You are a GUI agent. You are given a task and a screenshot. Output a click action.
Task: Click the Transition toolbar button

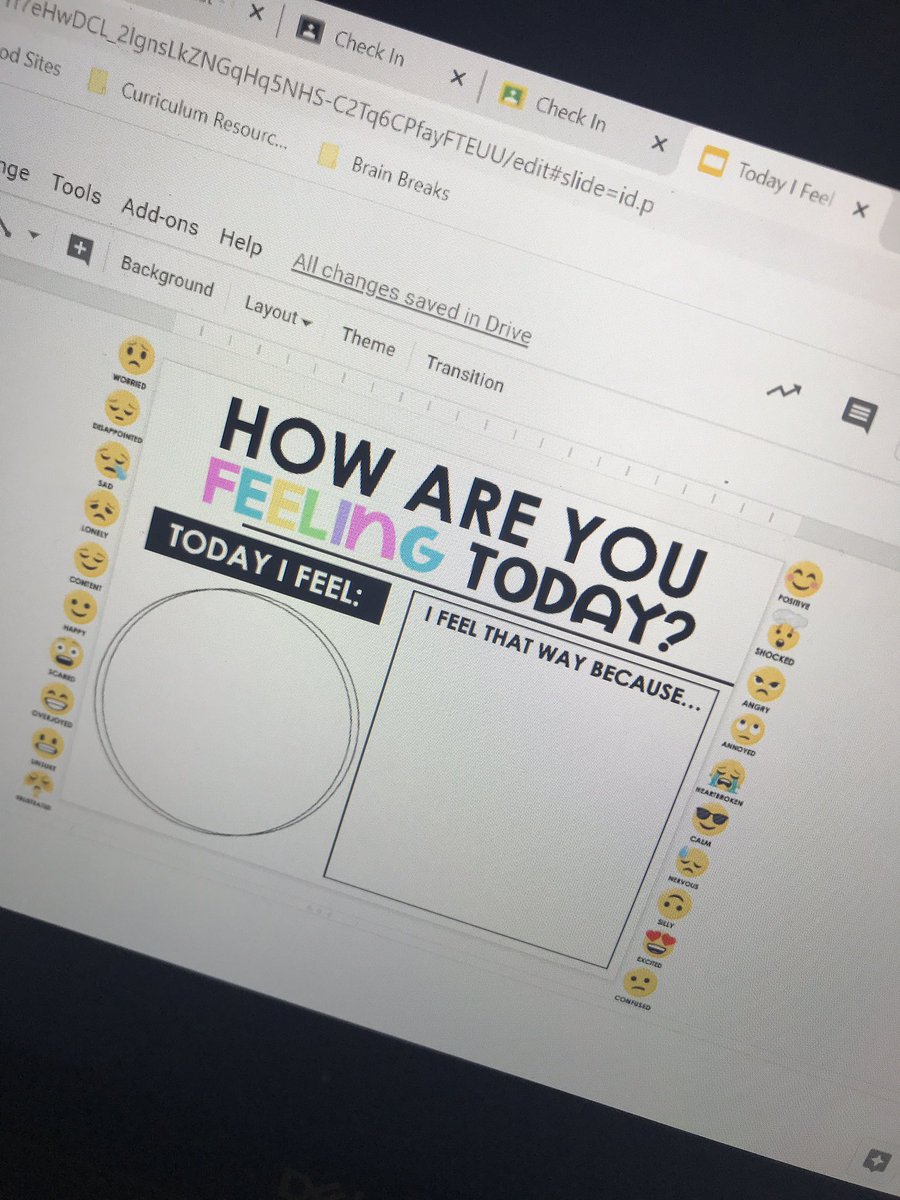[465, 373]
